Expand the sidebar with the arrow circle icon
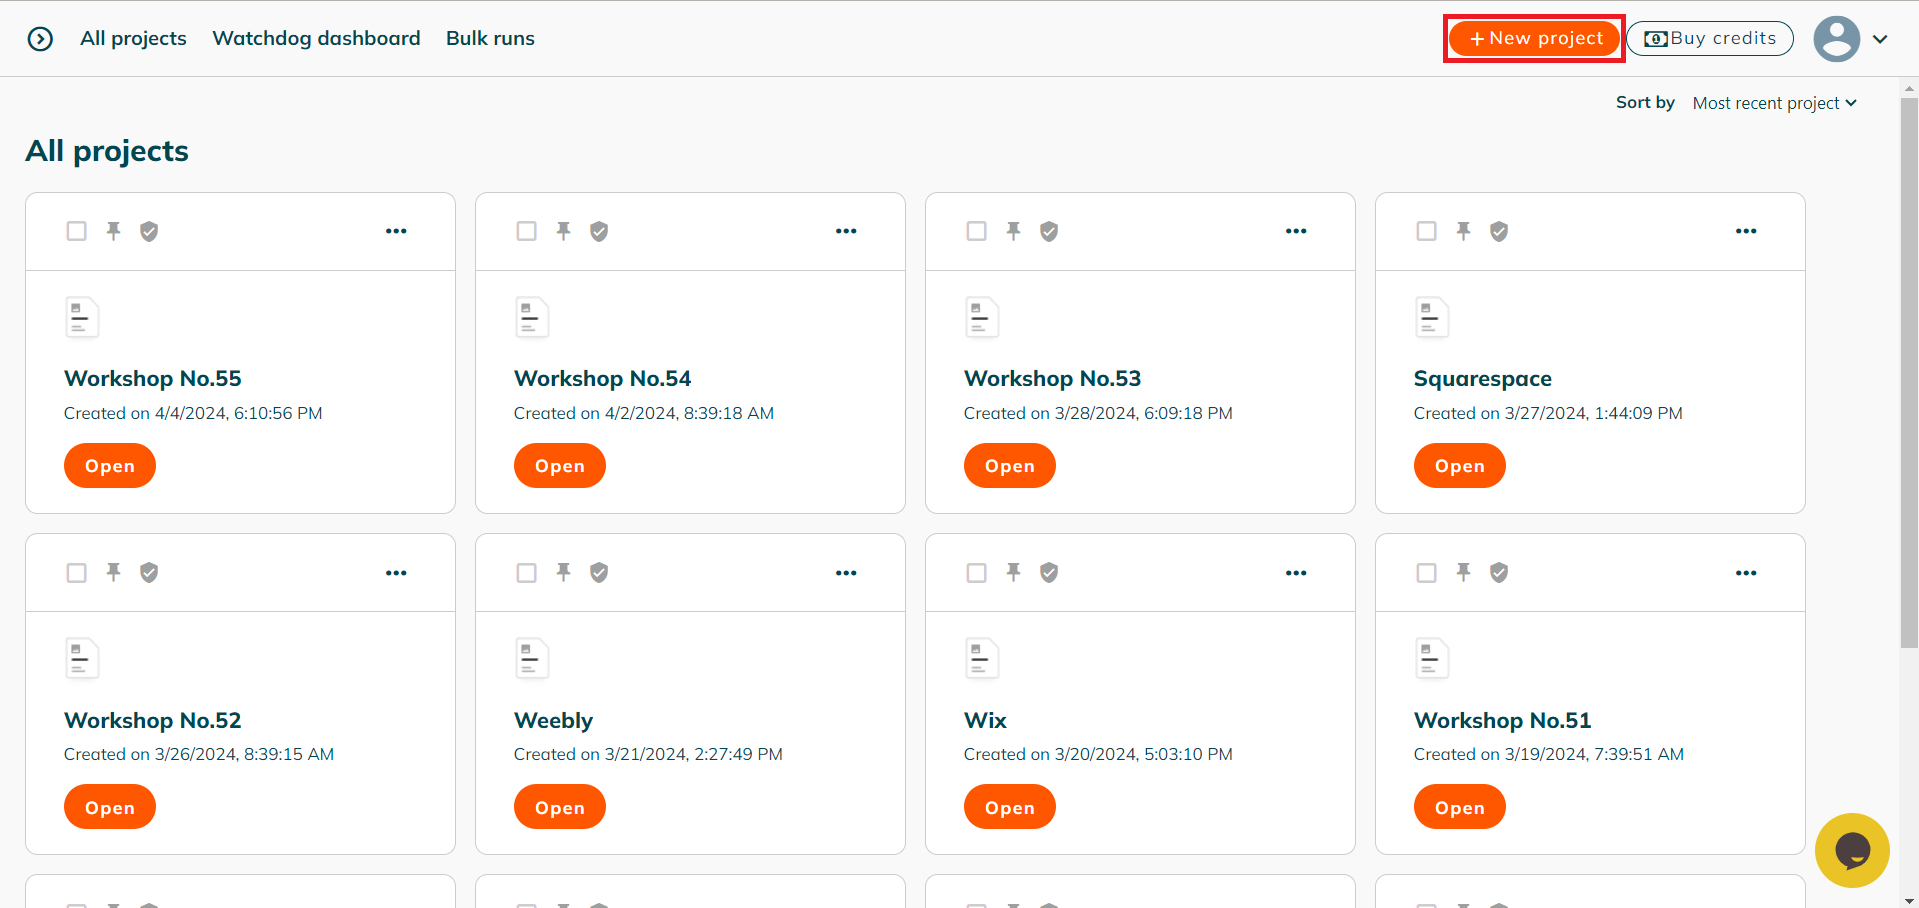Screen dimensions: 1919x908 [40, 39]
